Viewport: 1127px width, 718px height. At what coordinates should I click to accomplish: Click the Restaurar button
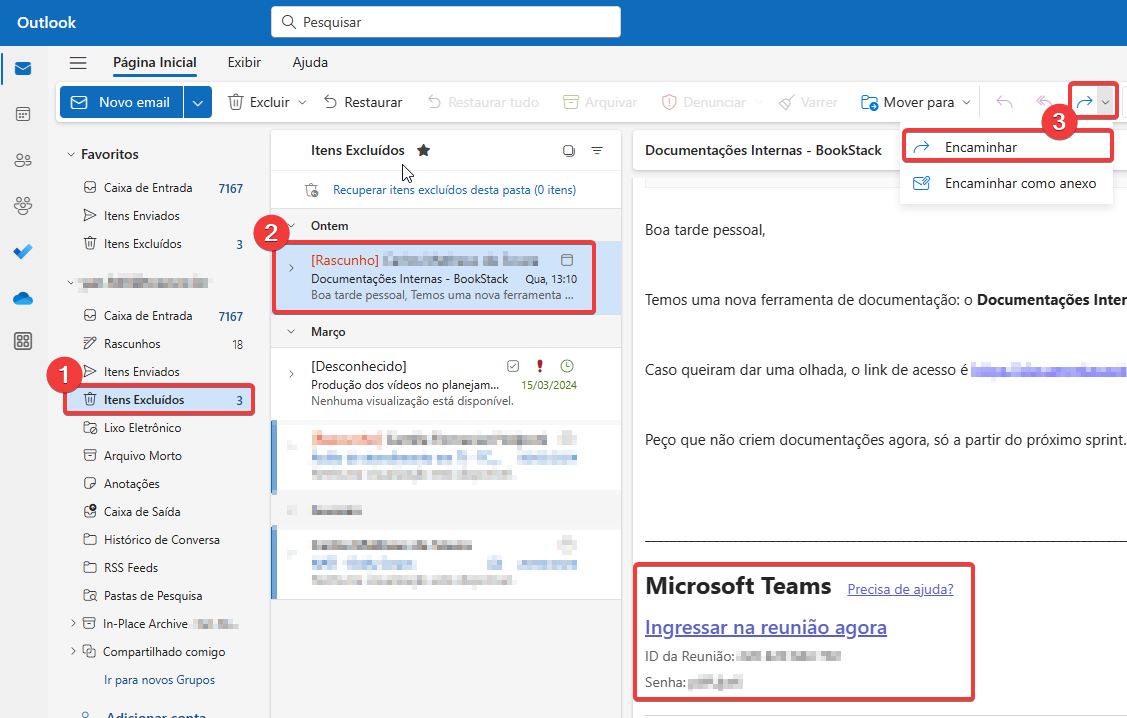point(363,103)
